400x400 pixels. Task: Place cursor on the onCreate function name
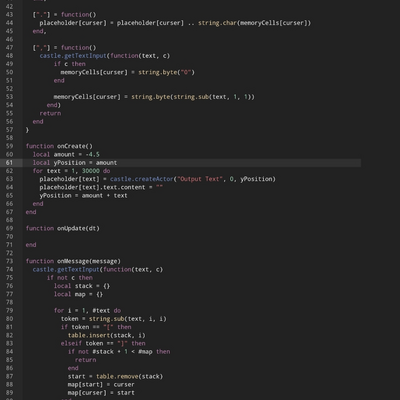(71, 146)
